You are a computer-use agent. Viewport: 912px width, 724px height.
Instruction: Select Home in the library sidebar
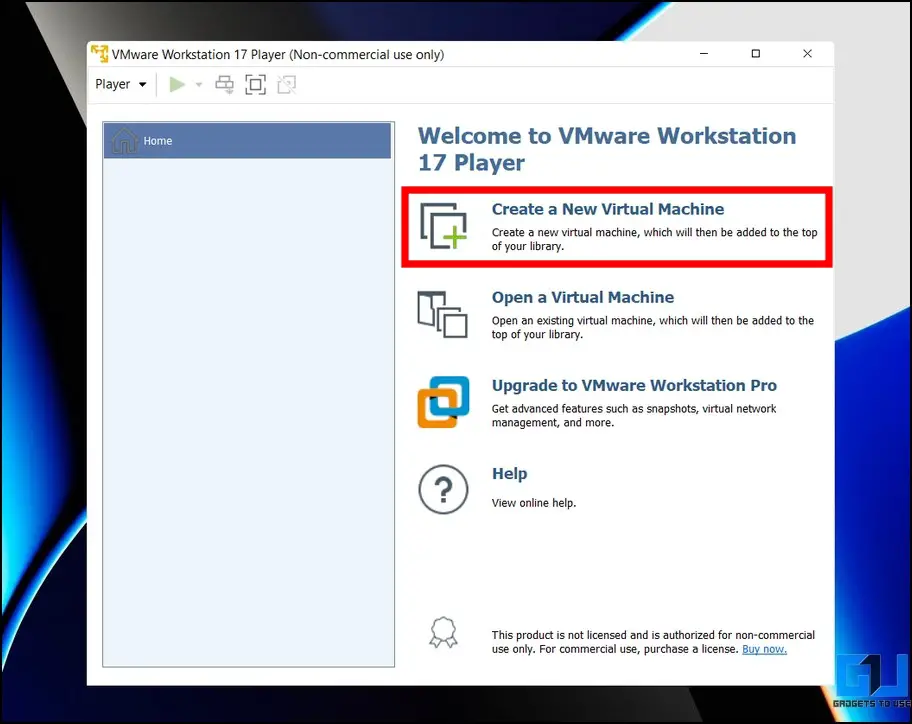(247, 140)
